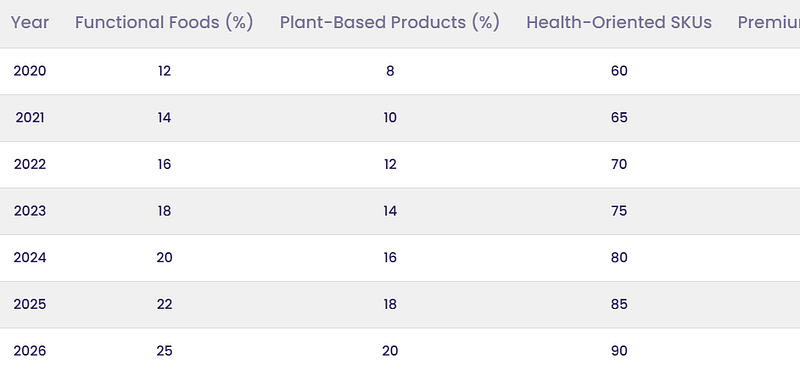800x371 pixels.
Task: Click the Year column header
Action: (30, 22)
